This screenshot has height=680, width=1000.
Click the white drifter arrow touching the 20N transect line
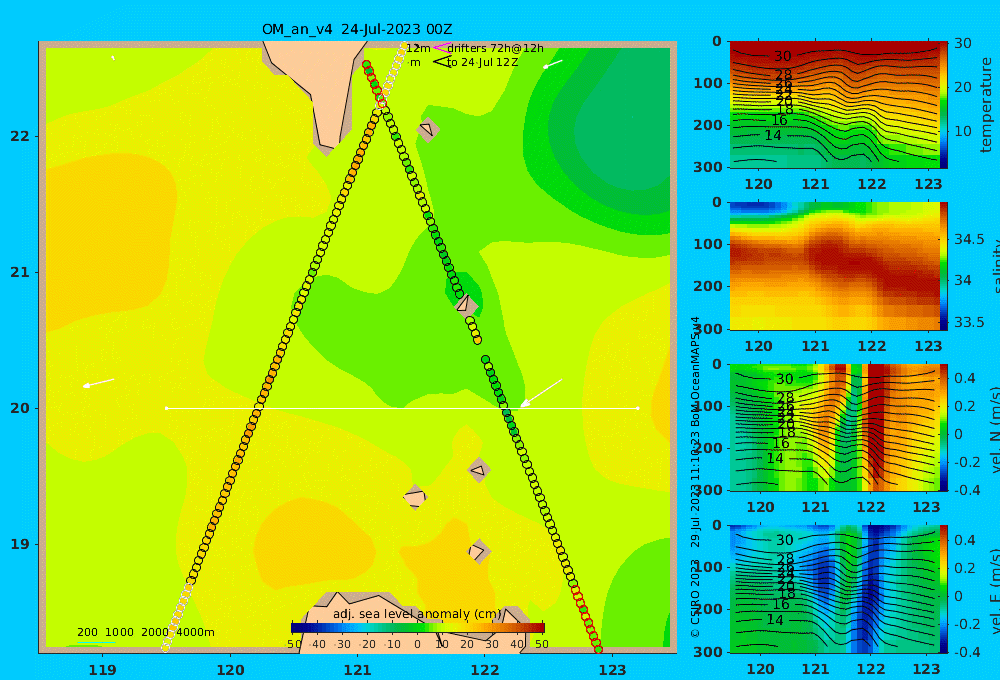[x=541, y=393]
